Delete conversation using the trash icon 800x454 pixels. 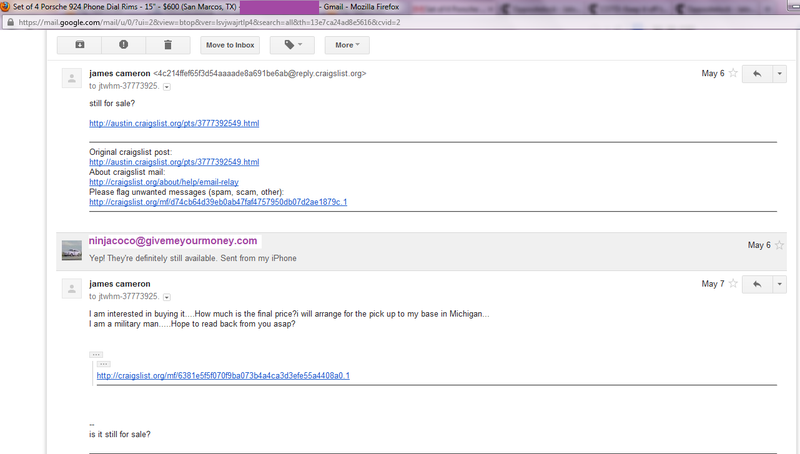[168, 45]
